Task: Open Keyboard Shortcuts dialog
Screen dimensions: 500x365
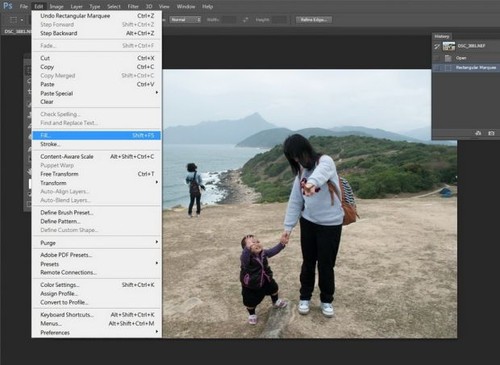Action: (96, 315)
